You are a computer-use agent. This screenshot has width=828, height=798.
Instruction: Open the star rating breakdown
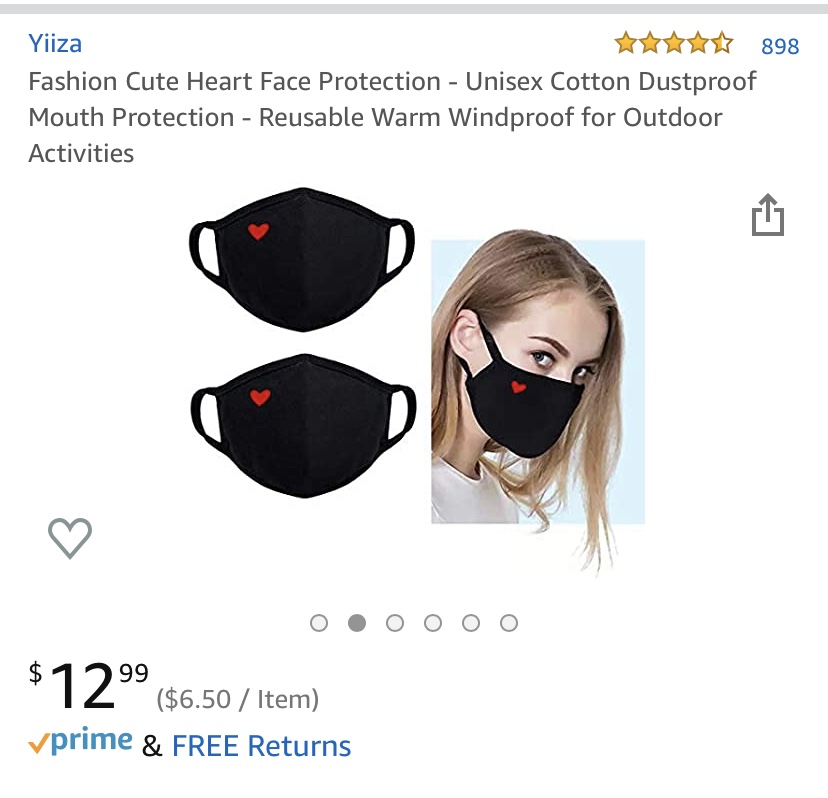674,43
